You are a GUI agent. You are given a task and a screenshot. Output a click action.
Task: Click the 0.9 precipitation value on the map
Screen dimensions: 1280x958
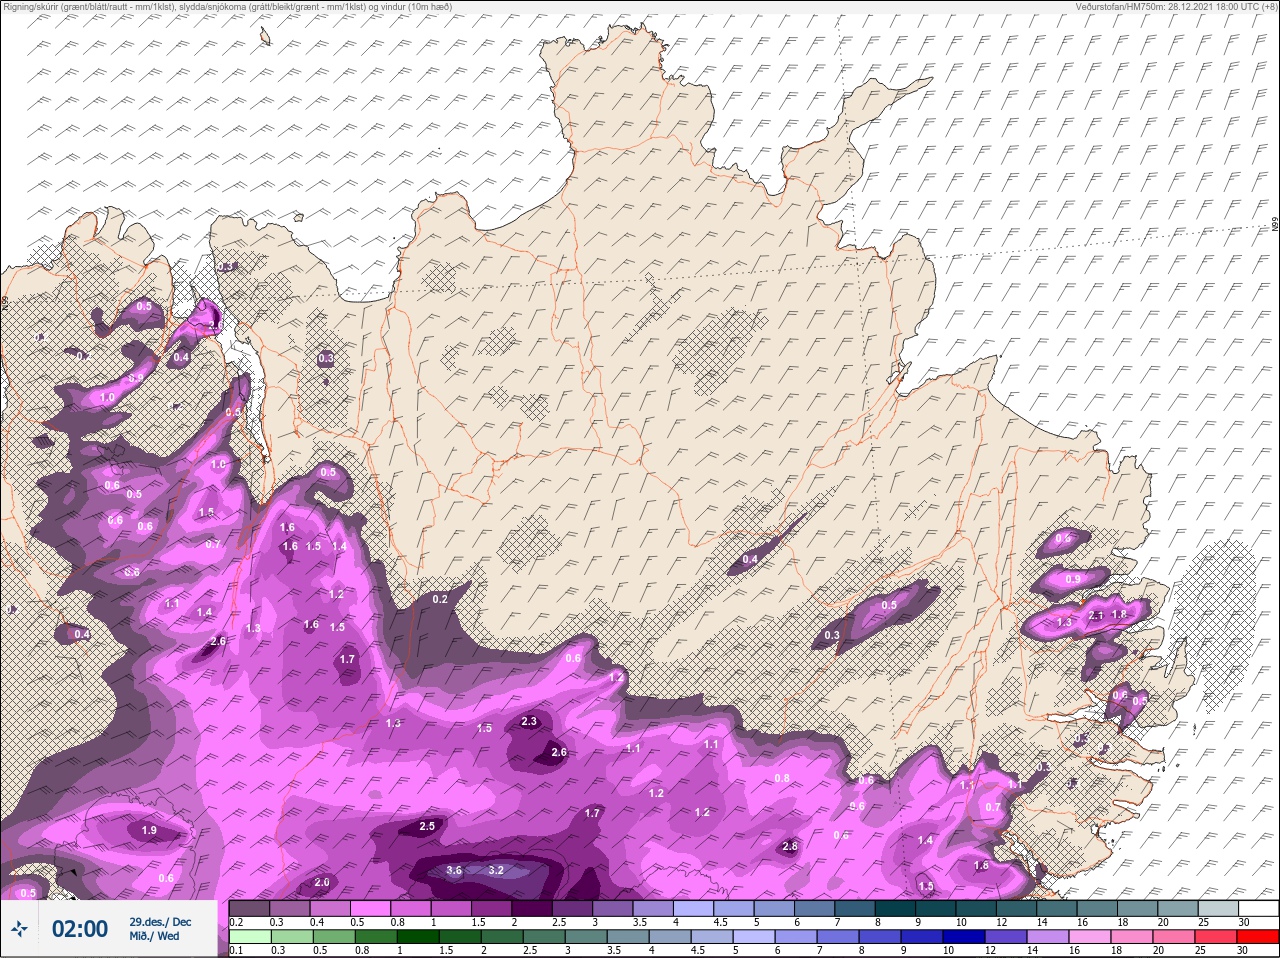pyautogui.click(x=1073, y=579)
